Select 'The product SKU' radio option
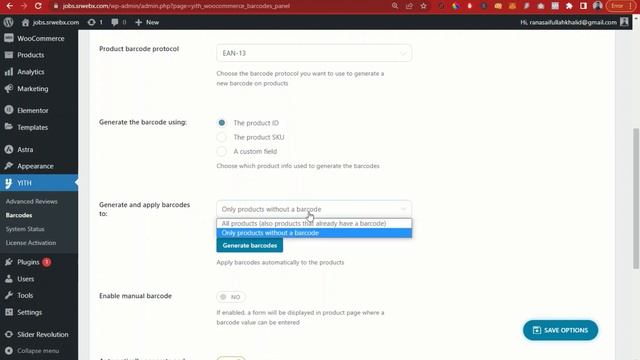Screen dimensions: 640x360 point(222,137)
